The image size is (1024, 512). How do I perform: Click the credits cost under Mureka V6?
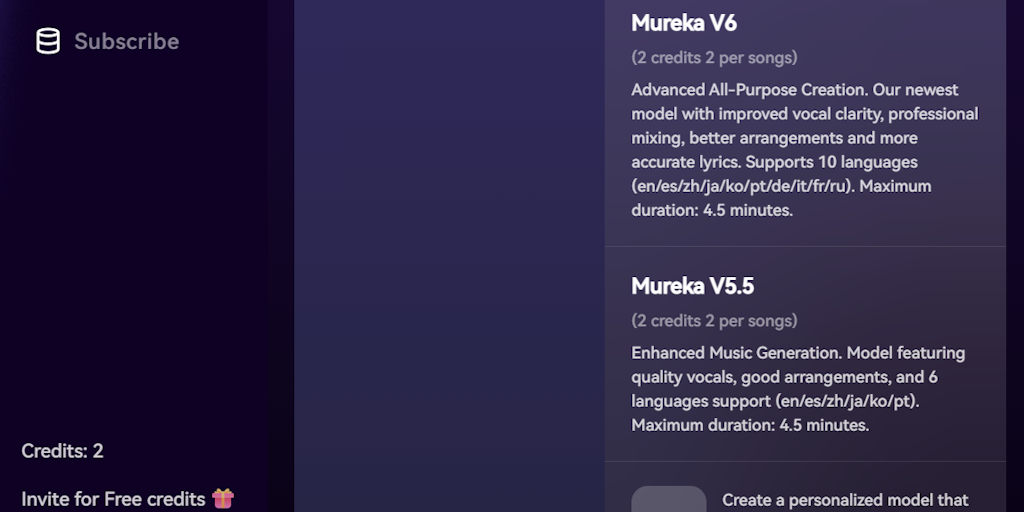pos(714,57)
